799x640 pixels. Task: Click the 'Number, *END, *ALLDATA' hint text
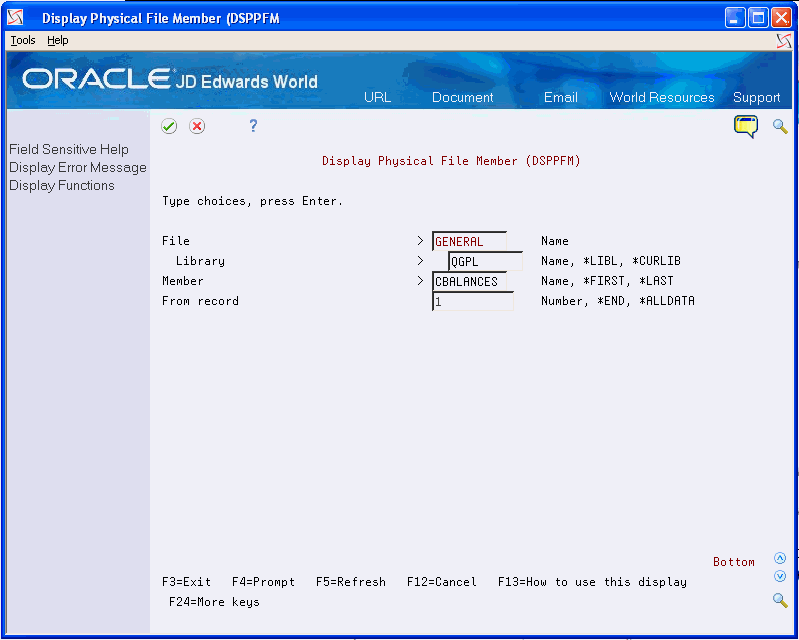tap(618, 301)
